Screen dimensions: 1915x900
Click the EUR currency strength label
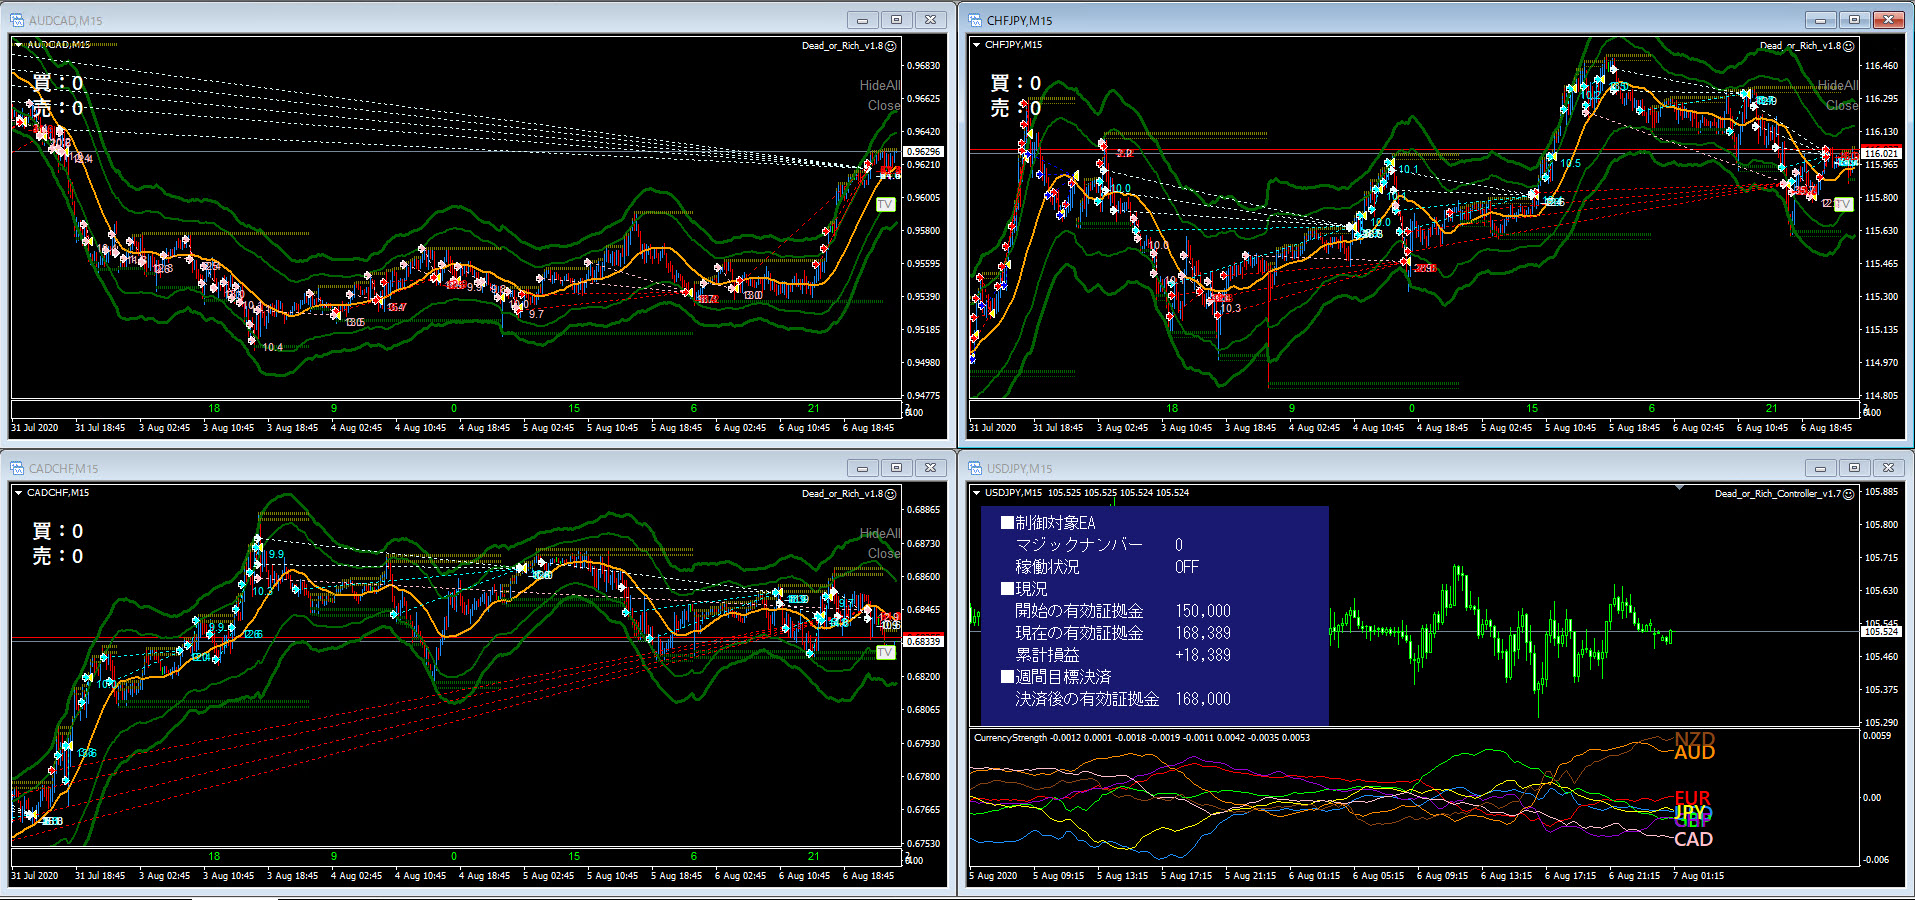pyautogui.click(x=1692, y=799)
